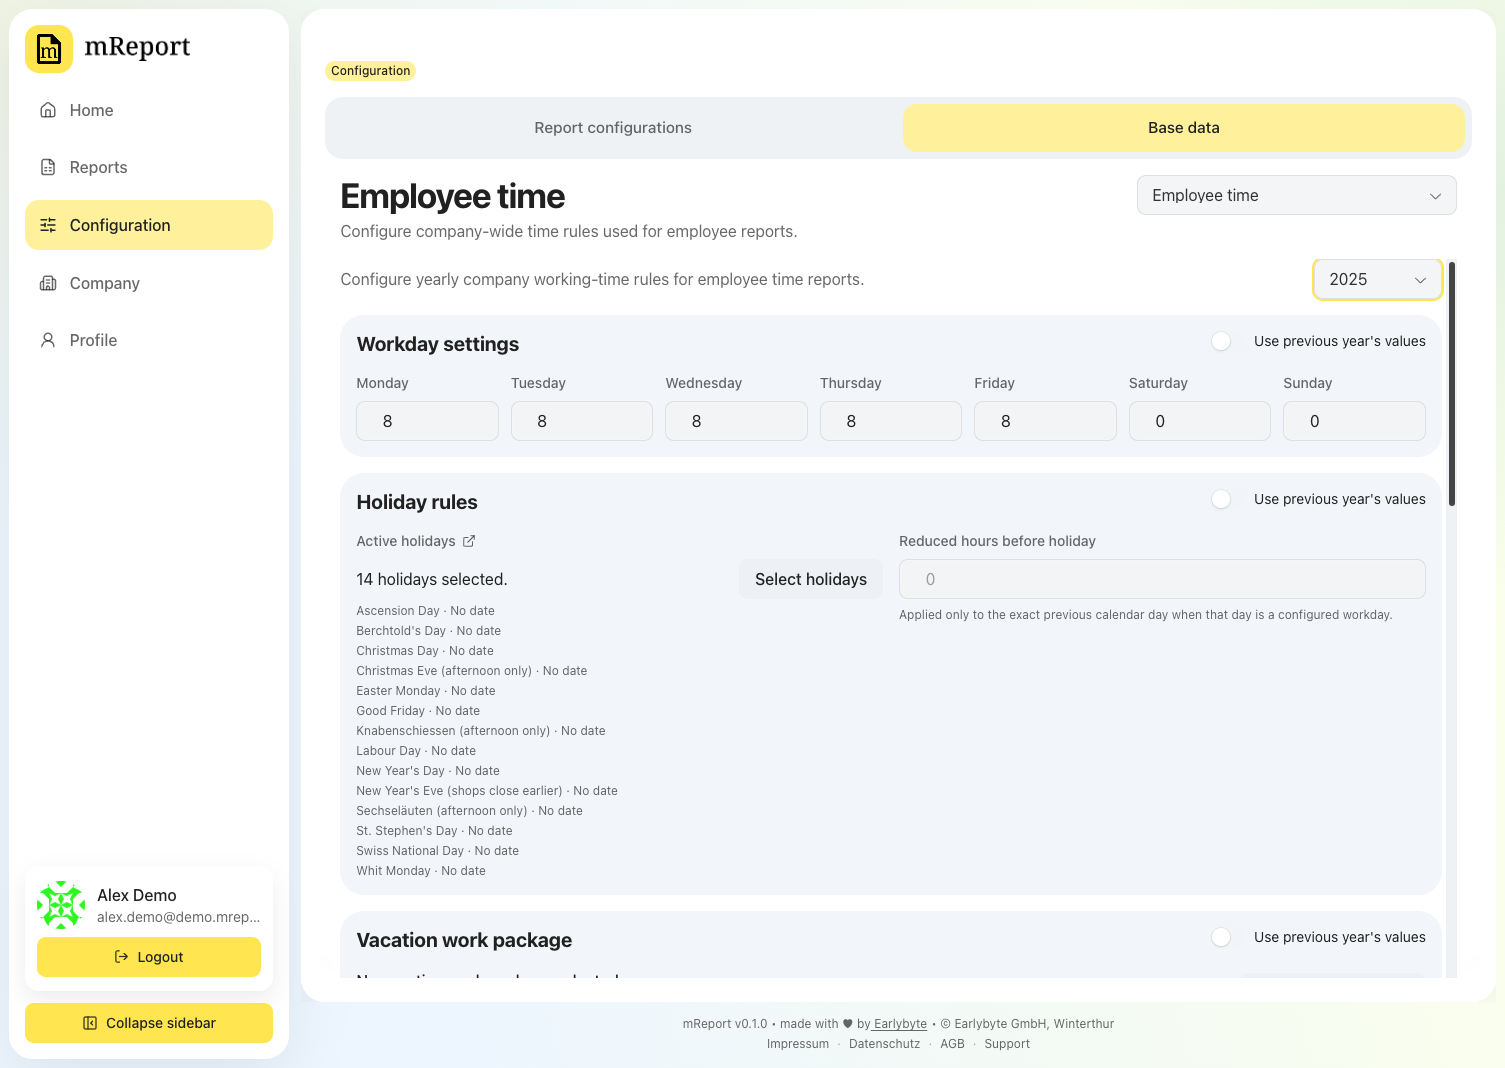Click the Wednesday hours input field
This screenshot has height=1068, width=1505.
736,421
